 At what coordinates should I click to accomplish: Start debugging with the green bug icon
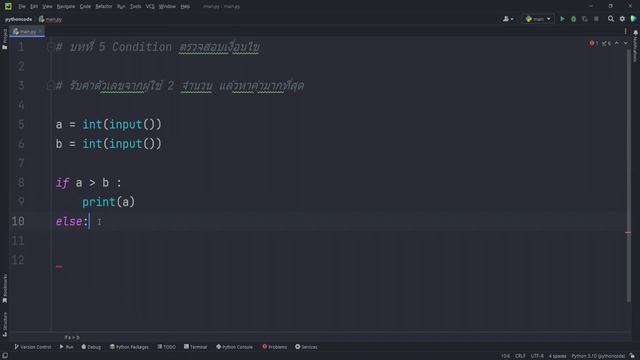pyautogui.click(x=573, y=19)
